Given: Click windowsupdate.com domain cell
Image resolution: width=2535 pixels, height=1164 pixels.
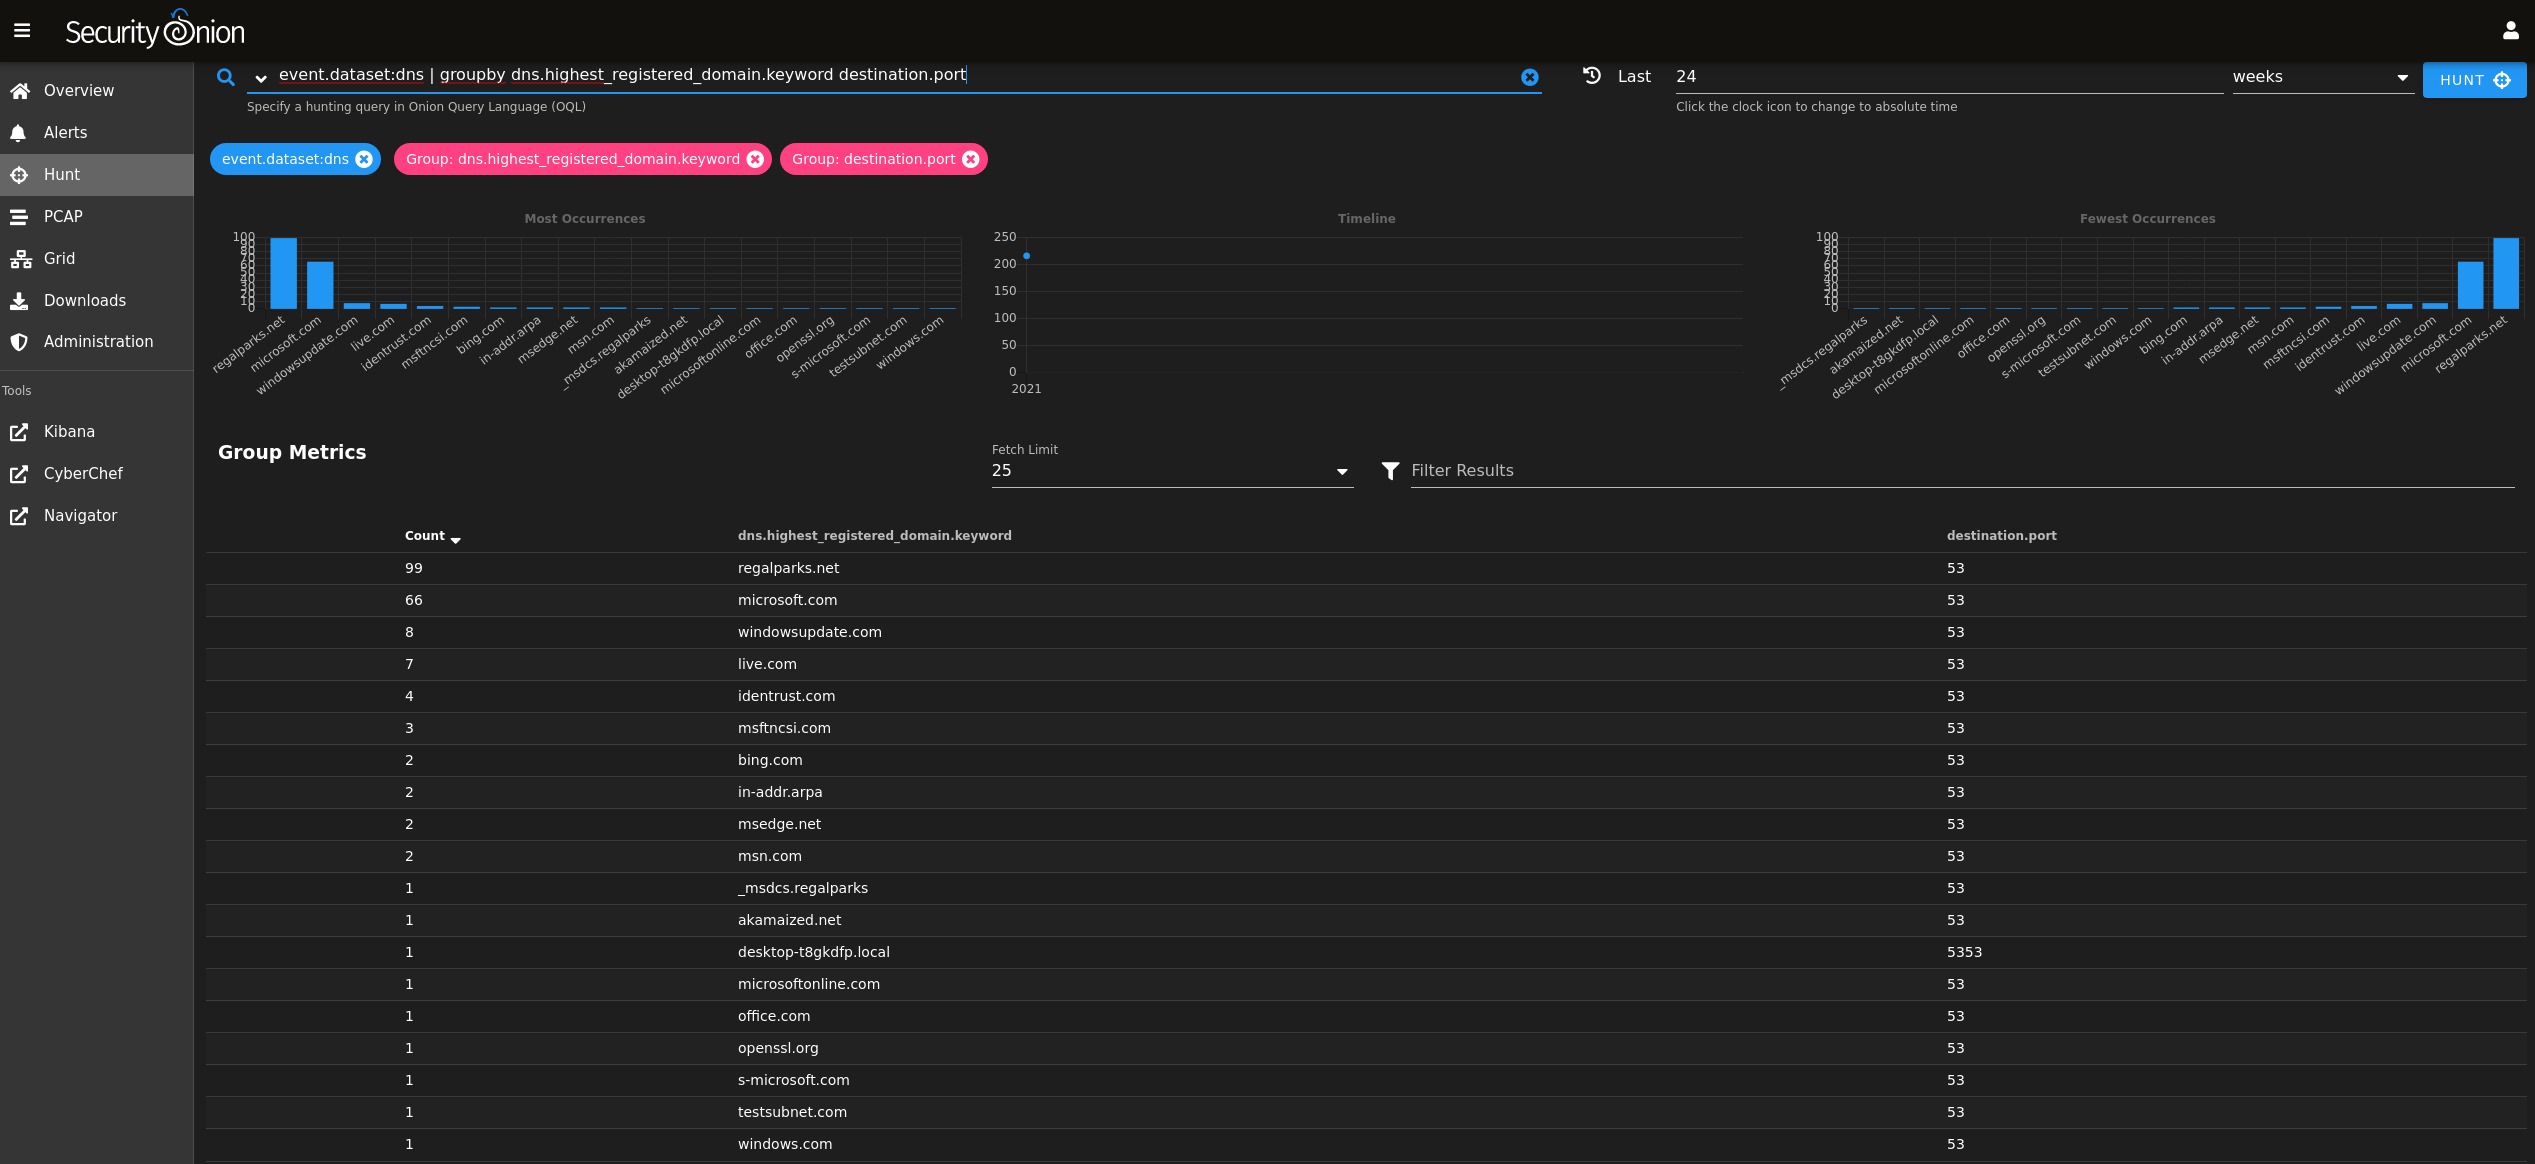Looking at the screenshot, I should click(809, 632).
